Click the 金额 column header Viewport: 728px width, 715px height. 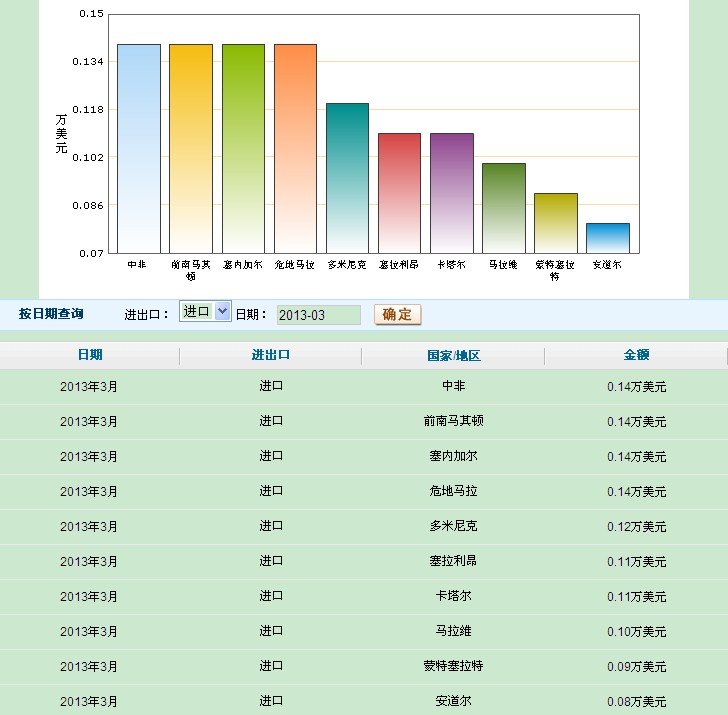(x=637, y=355)
